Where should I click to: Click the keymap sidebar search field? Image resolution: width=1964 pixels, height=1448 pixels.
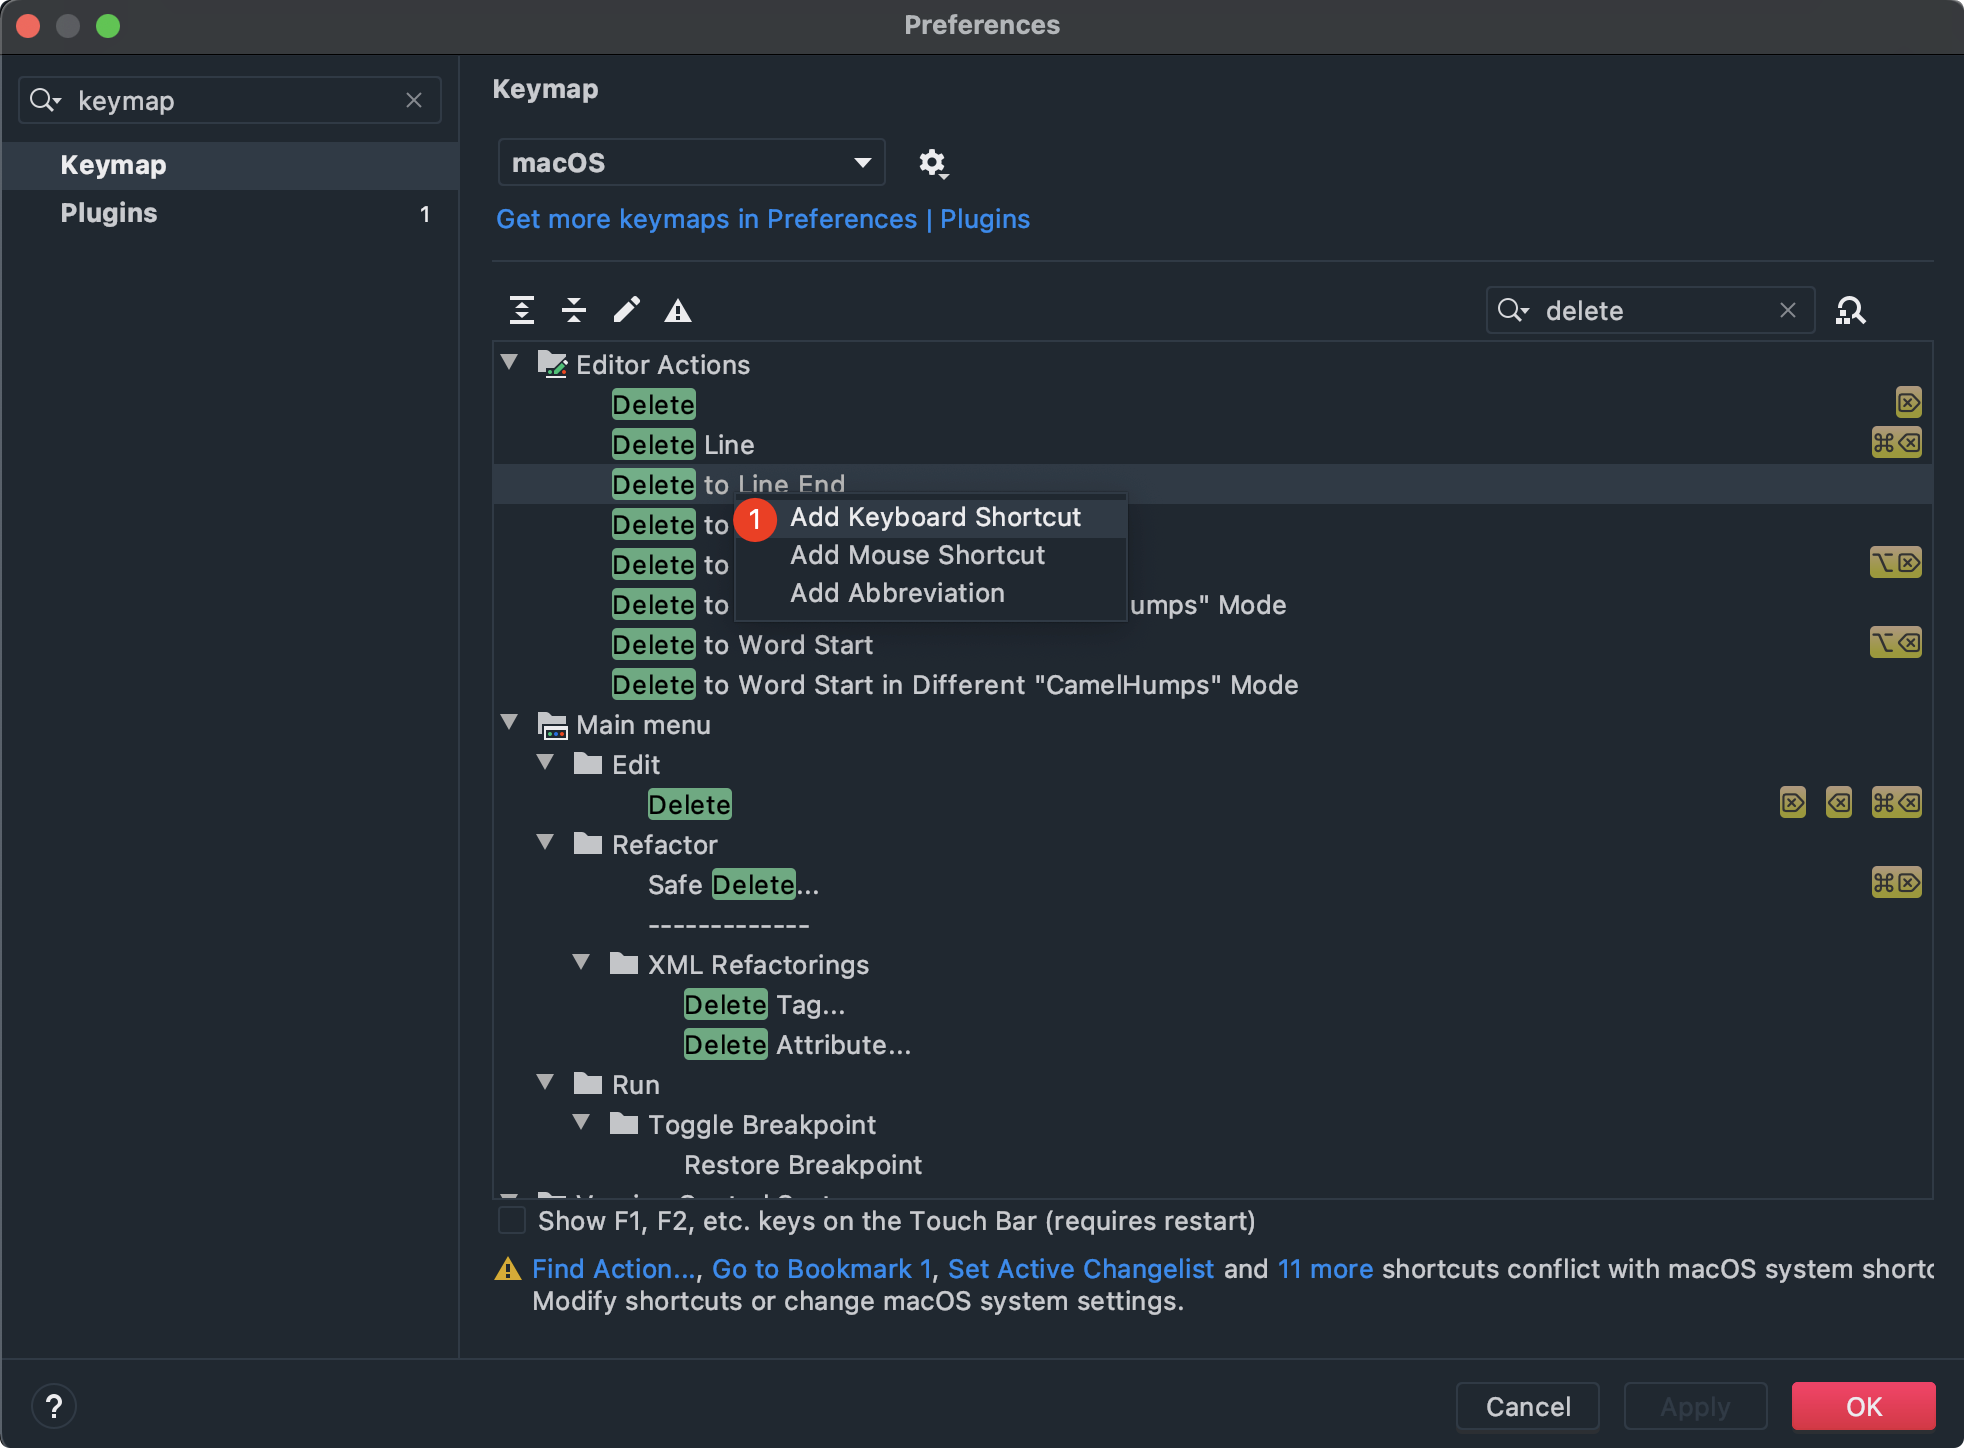click(230, 100)
